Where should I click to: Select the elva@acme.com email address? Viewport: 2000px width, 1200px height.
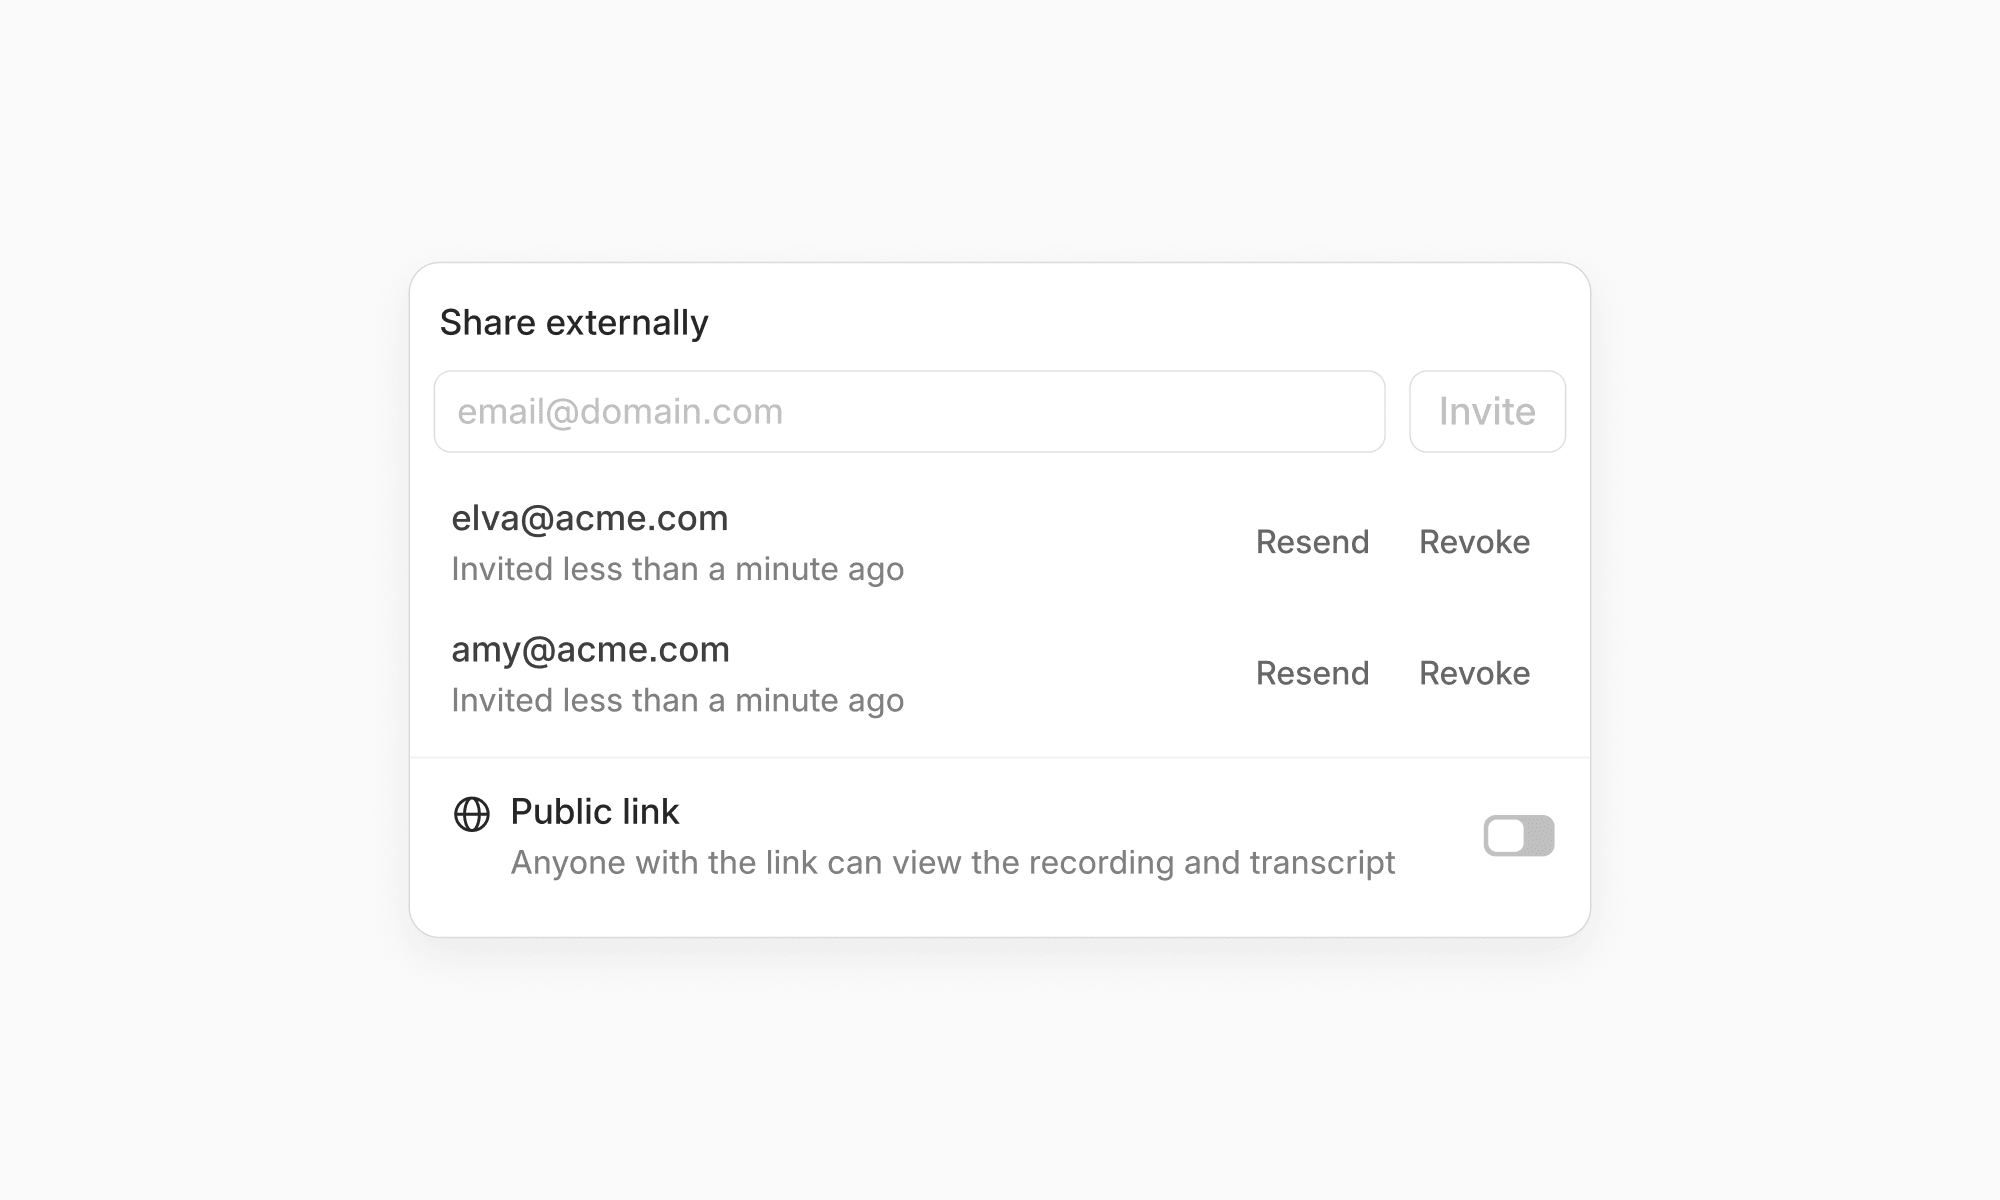pyautogui.click(x=590, y=518)
